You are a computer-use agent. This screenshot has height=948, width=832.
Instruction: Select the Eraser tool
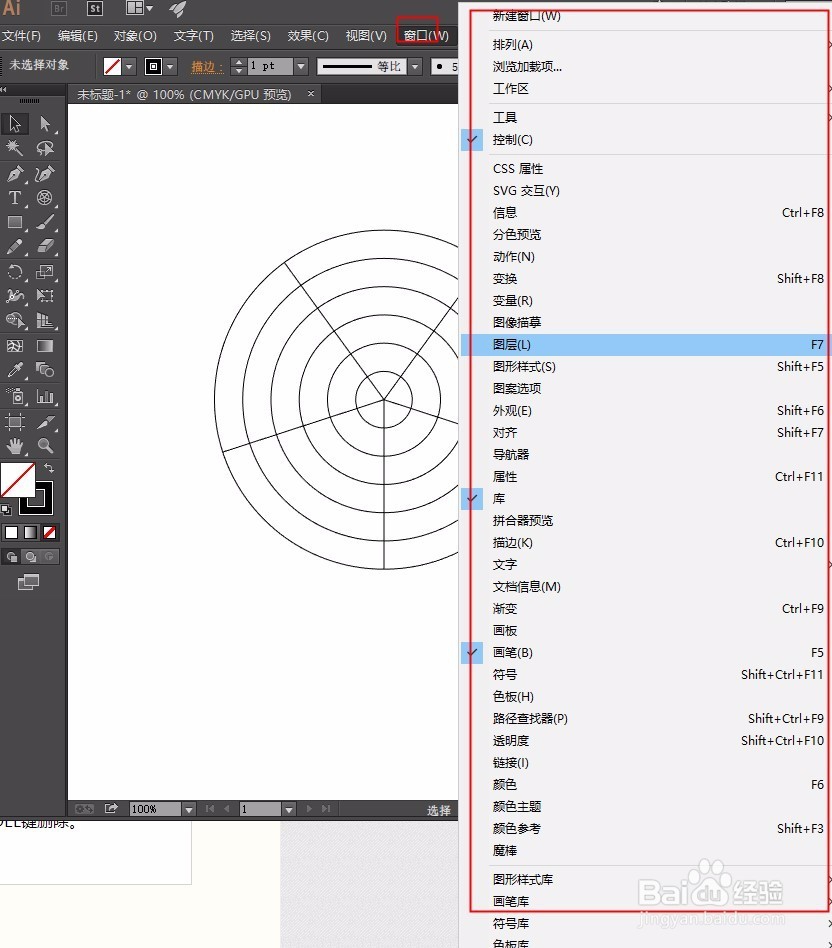[x=45, y=246]
